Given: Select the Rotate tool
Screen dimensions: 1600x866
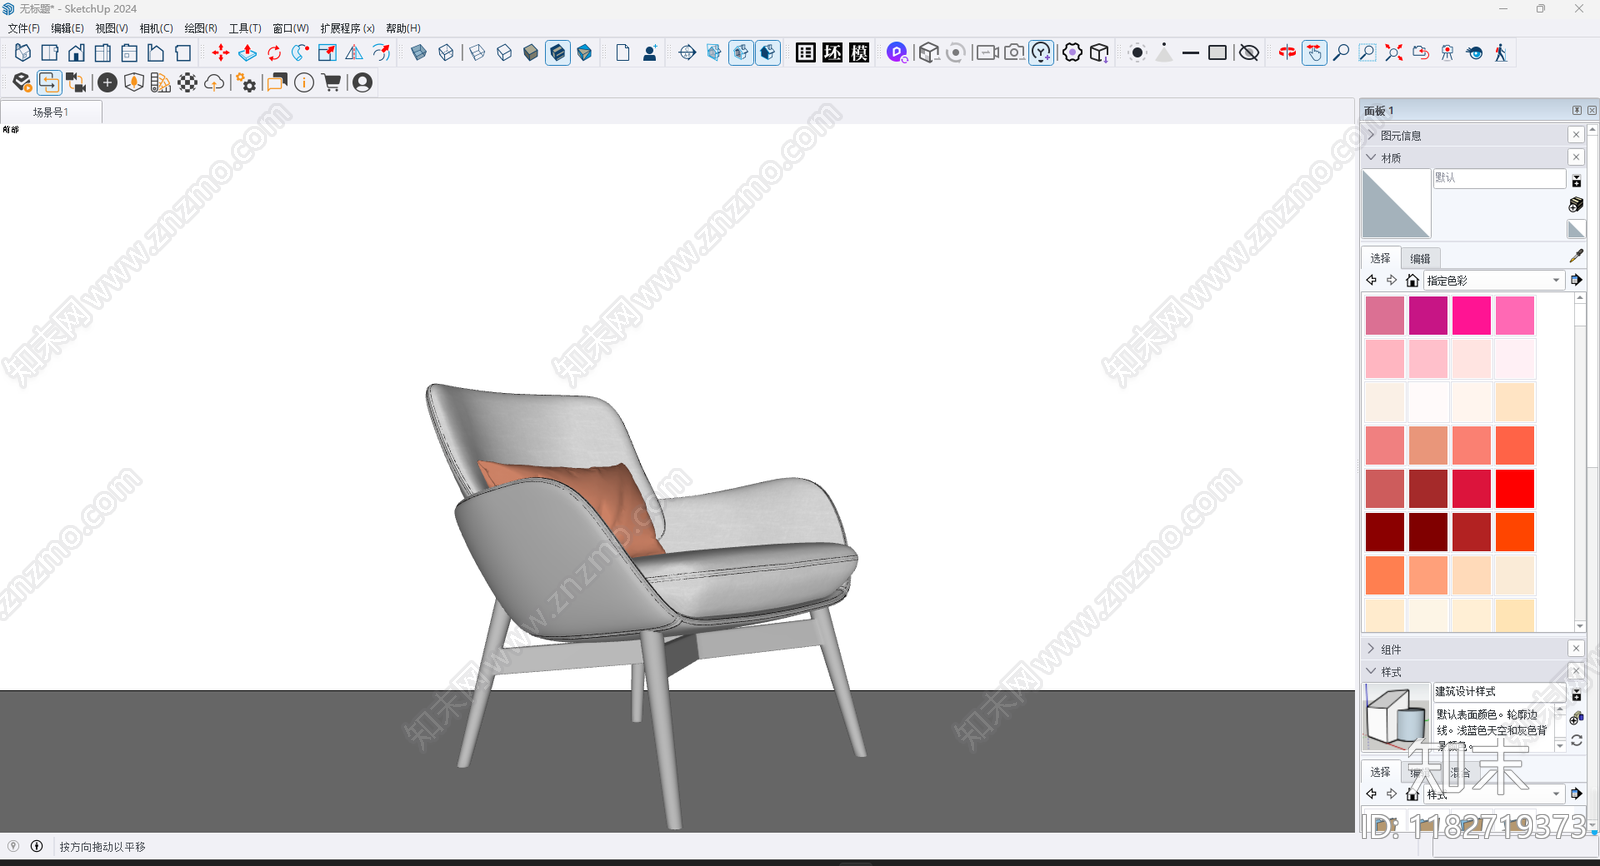Looking at the screenshot, I should pos(274,52).
